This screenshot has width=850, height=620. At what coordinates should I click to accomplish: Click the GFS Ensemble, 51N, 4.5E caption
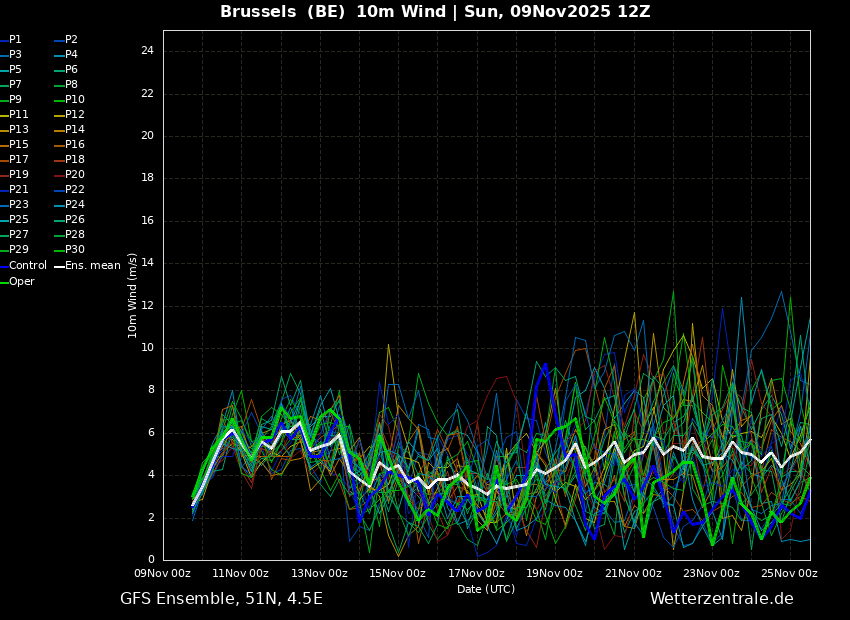click(x=221, y=599)
